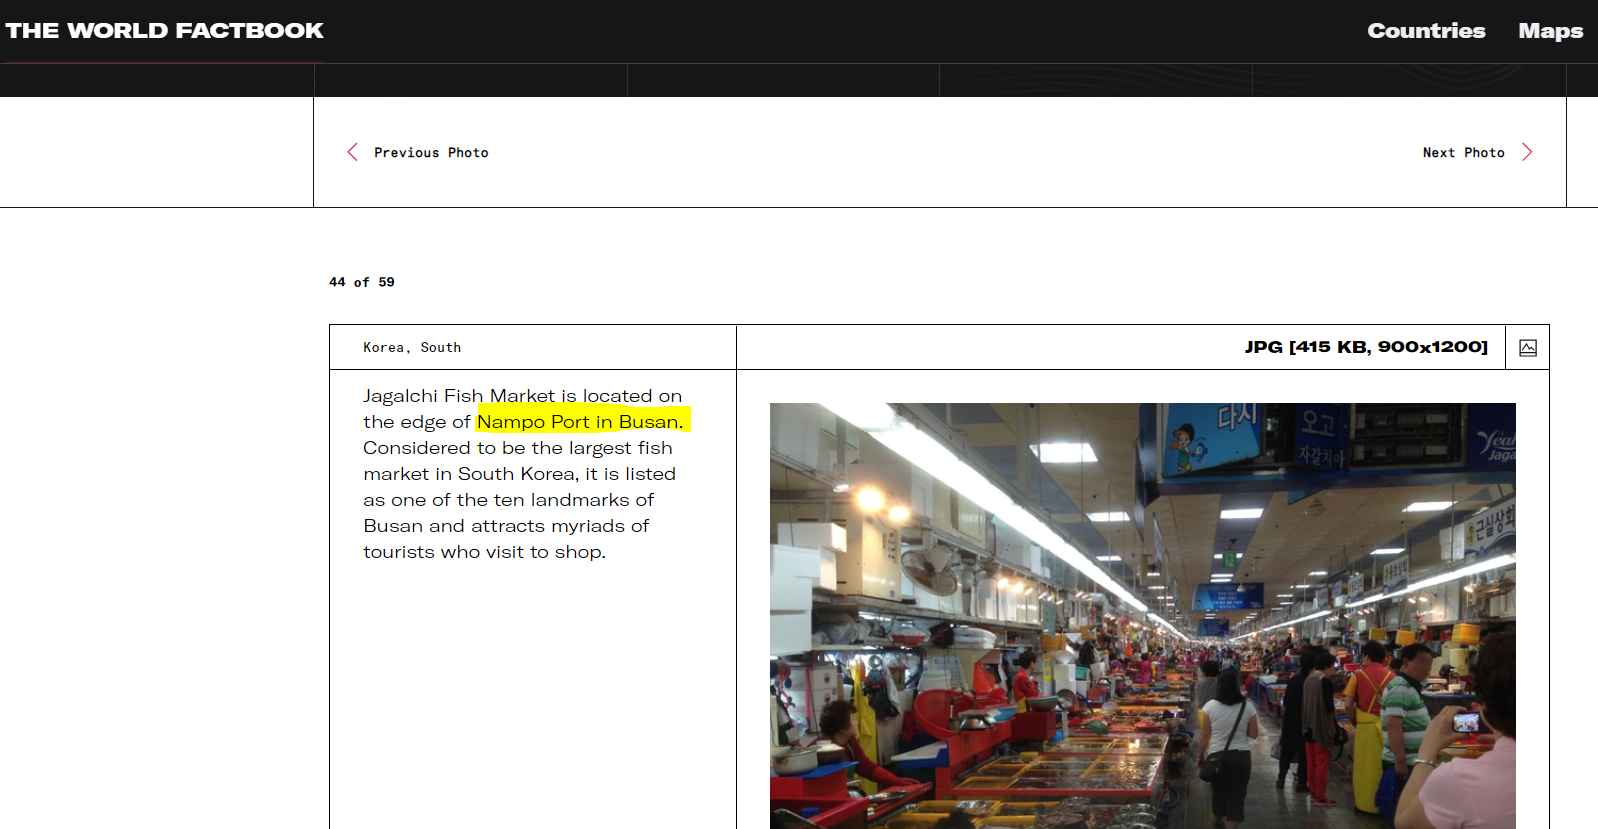Go to Previous Photo text link
The height and width of the screenshot is (829, 1598).
pyautogui.click(x=431, y=153)
